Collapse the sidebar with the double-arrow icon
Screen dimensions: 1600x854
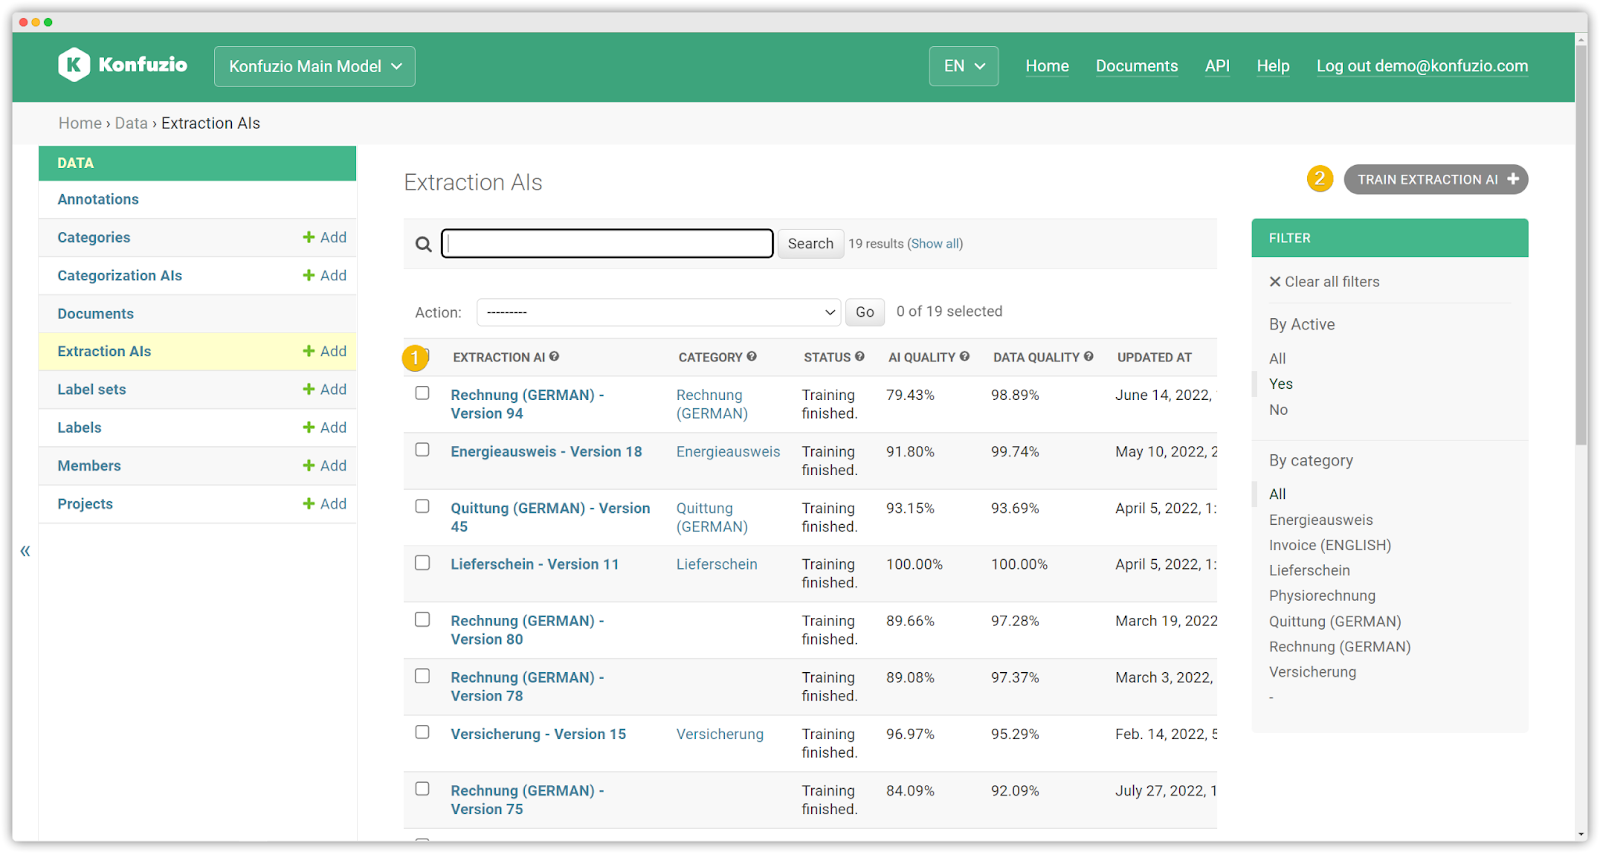point(25,551)
